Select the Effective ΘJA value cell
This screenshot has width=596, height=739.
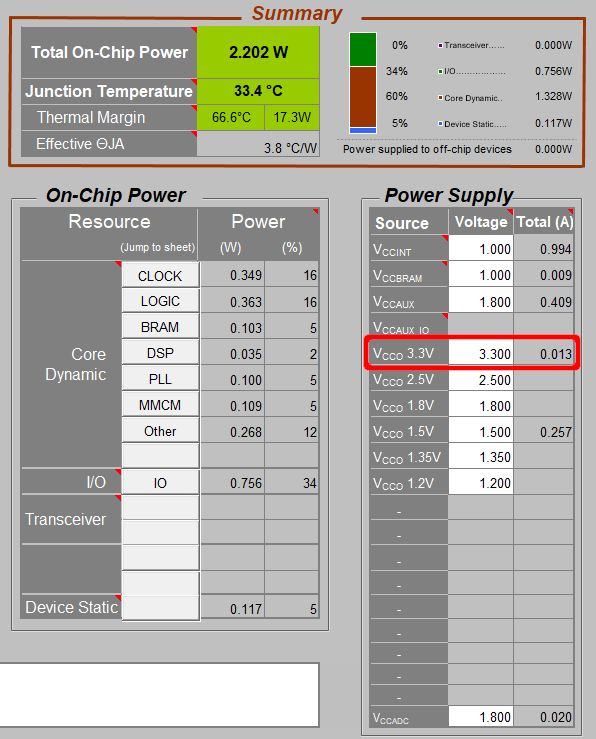coord(258,144)
